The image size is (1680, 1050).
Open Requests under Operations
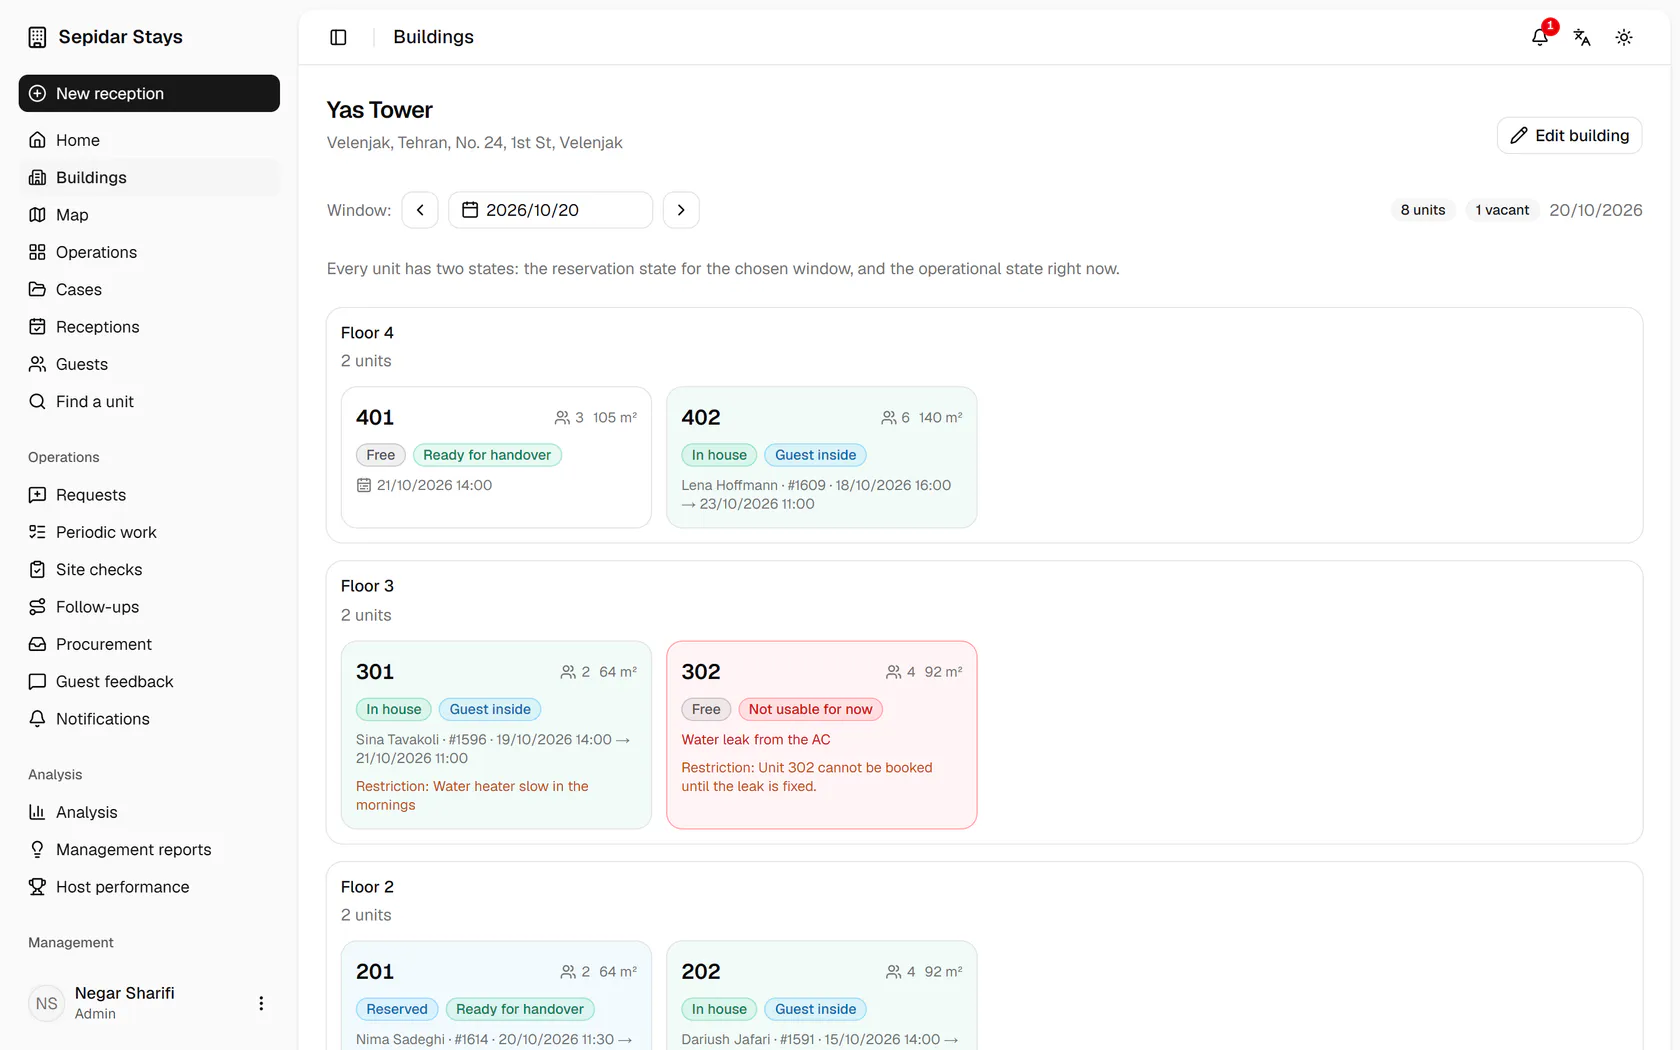(149, 495)
